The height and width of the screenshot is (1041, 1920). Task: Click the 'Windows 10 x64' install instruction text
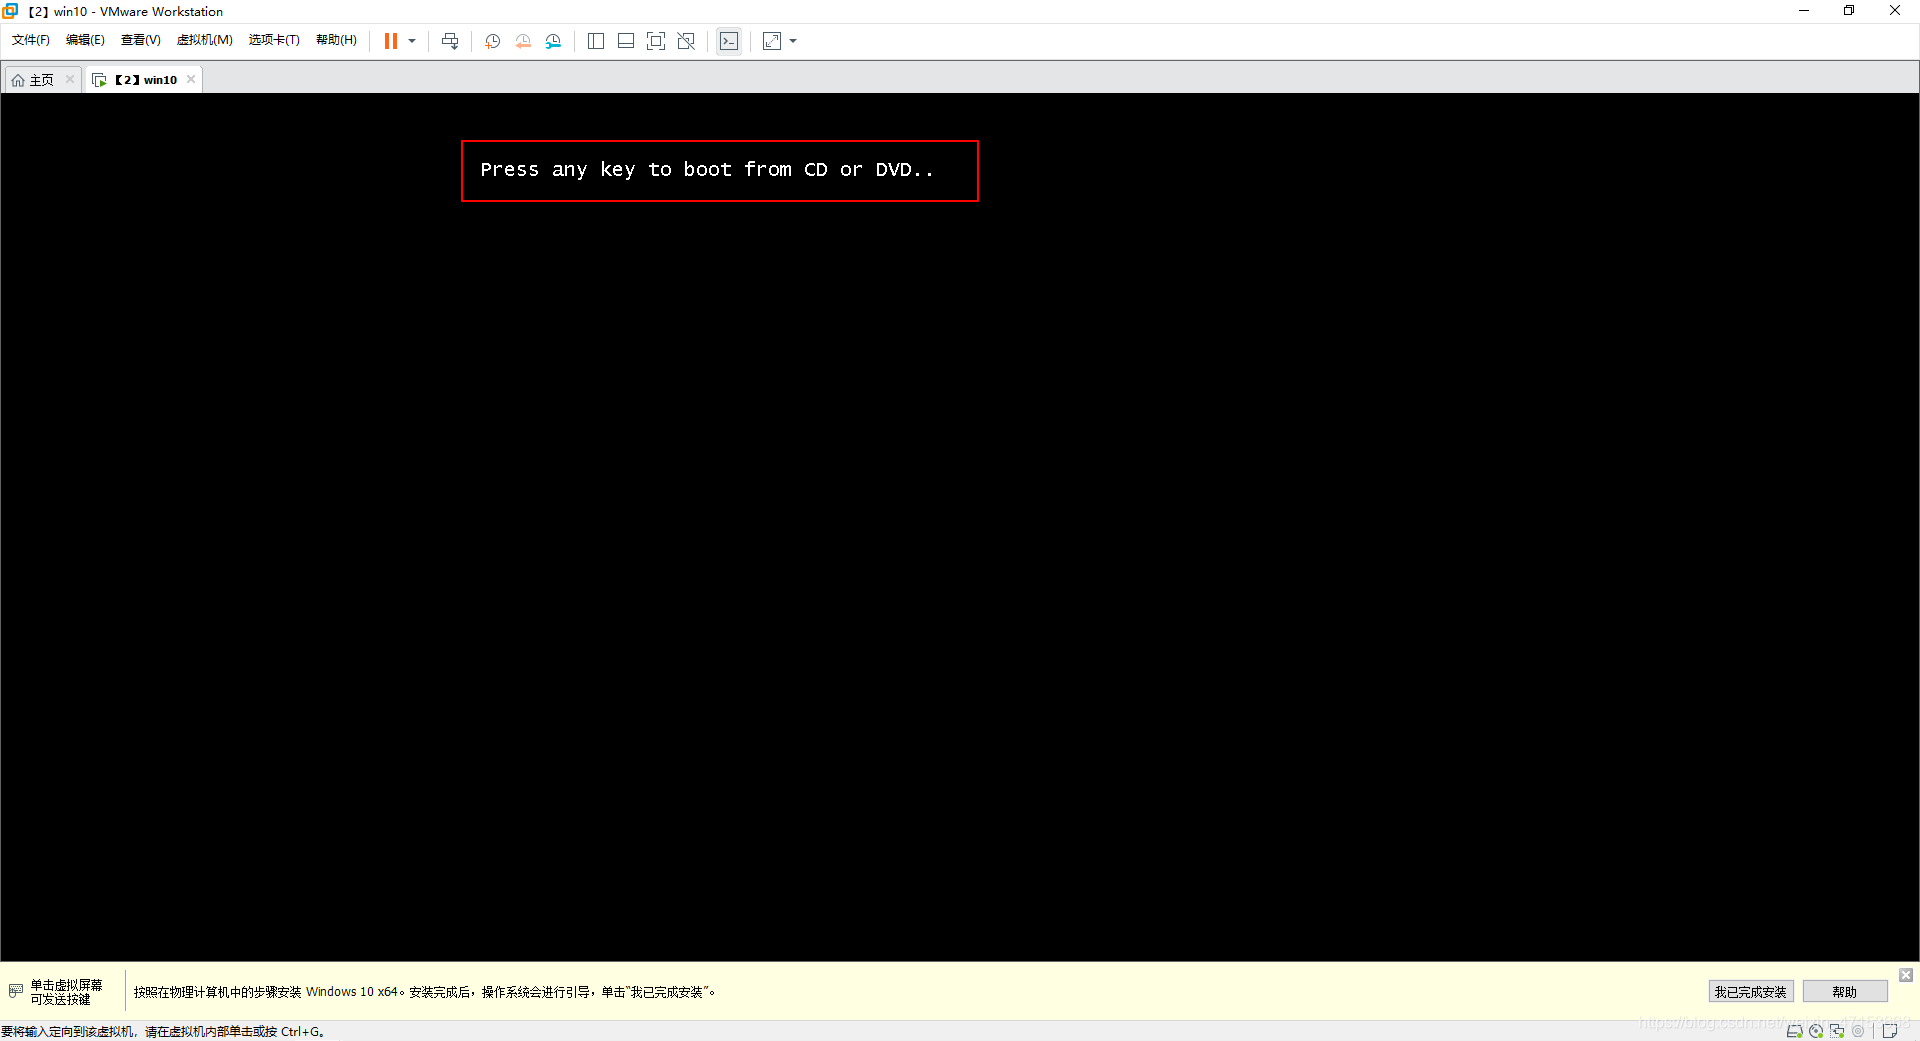click(425, 992)
